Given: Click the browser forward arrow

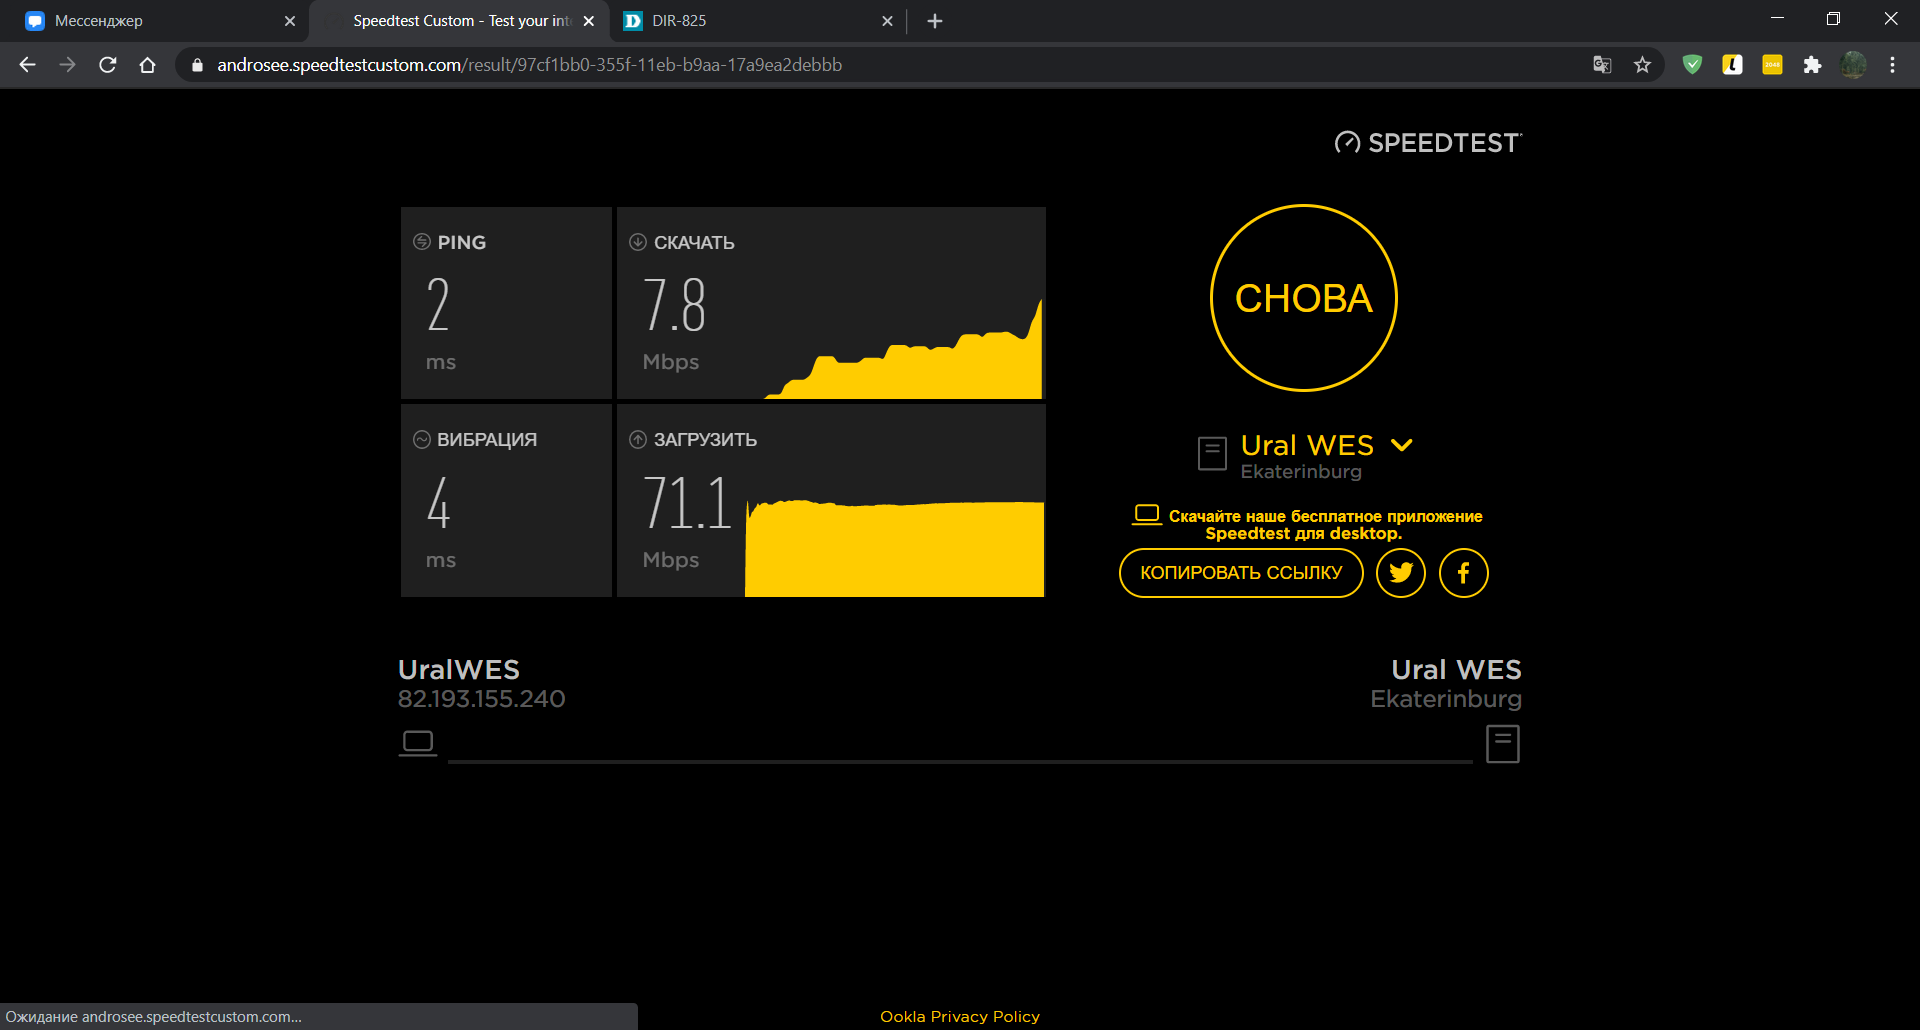Looking at the screenshot, I should pyautogui.click(x=67, y=65).
